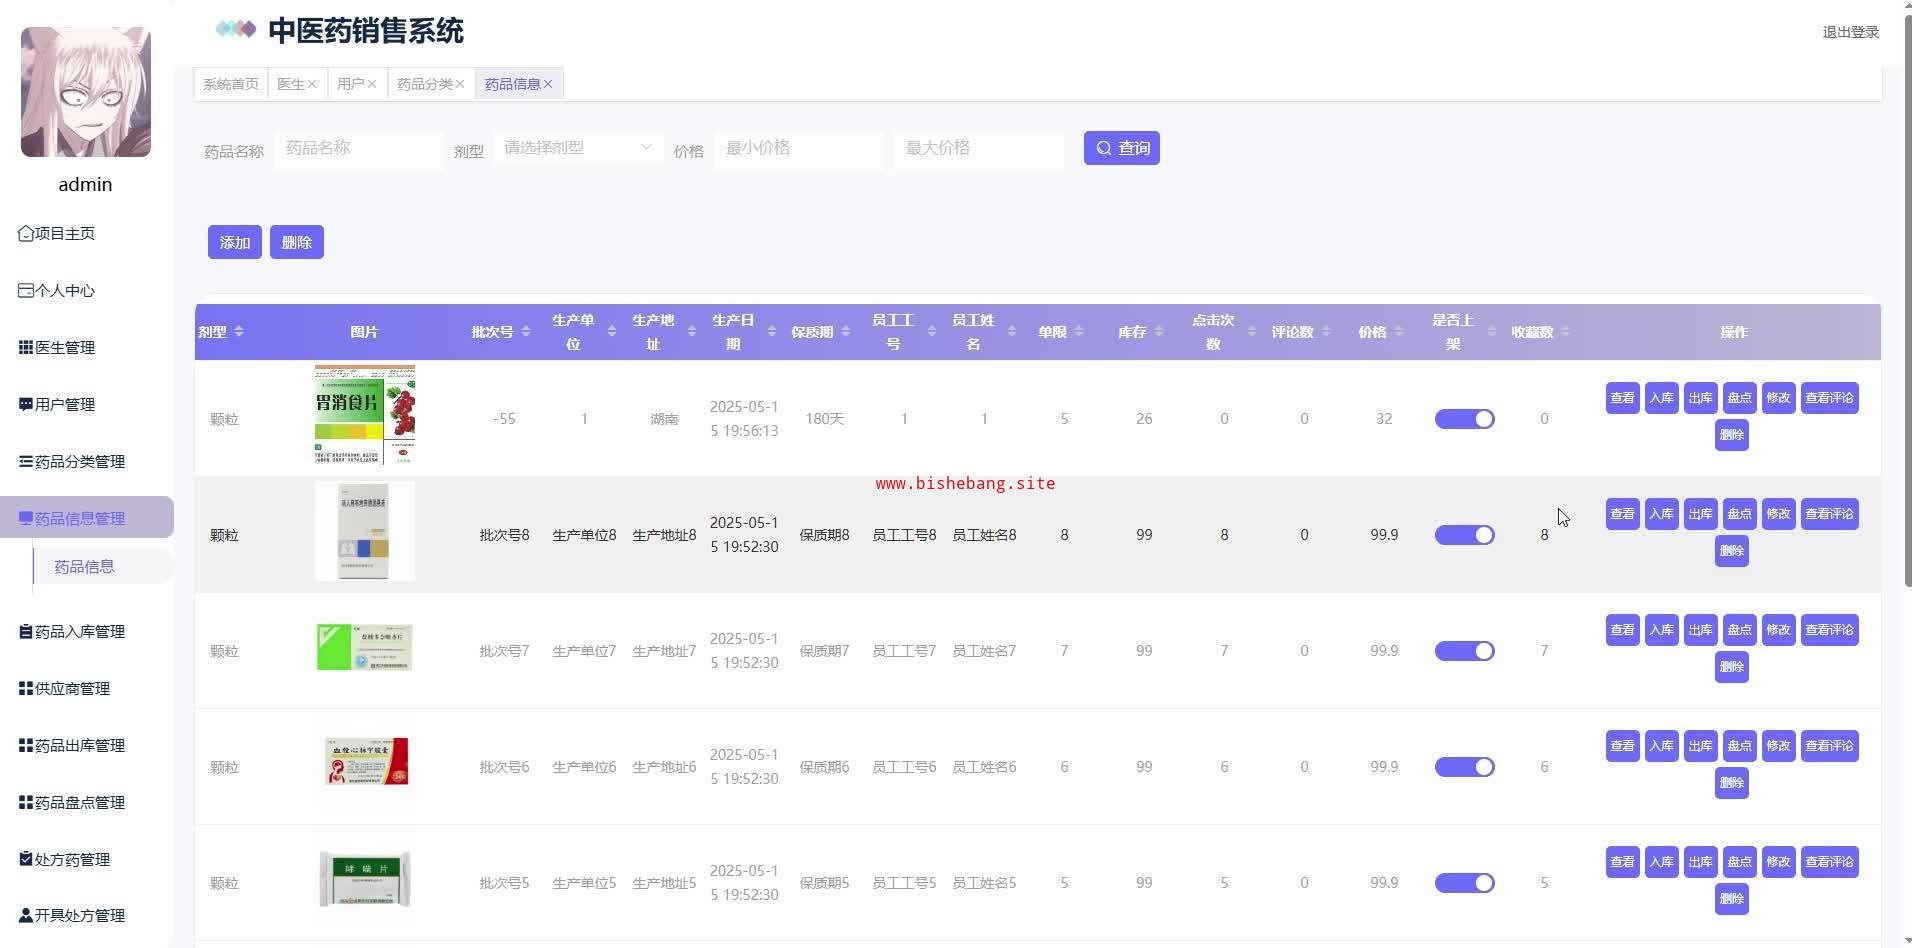The image size is (1912, 948).
Task: Click the 胃消食片 product thumbnail
Action: click(x=364, y=415)
